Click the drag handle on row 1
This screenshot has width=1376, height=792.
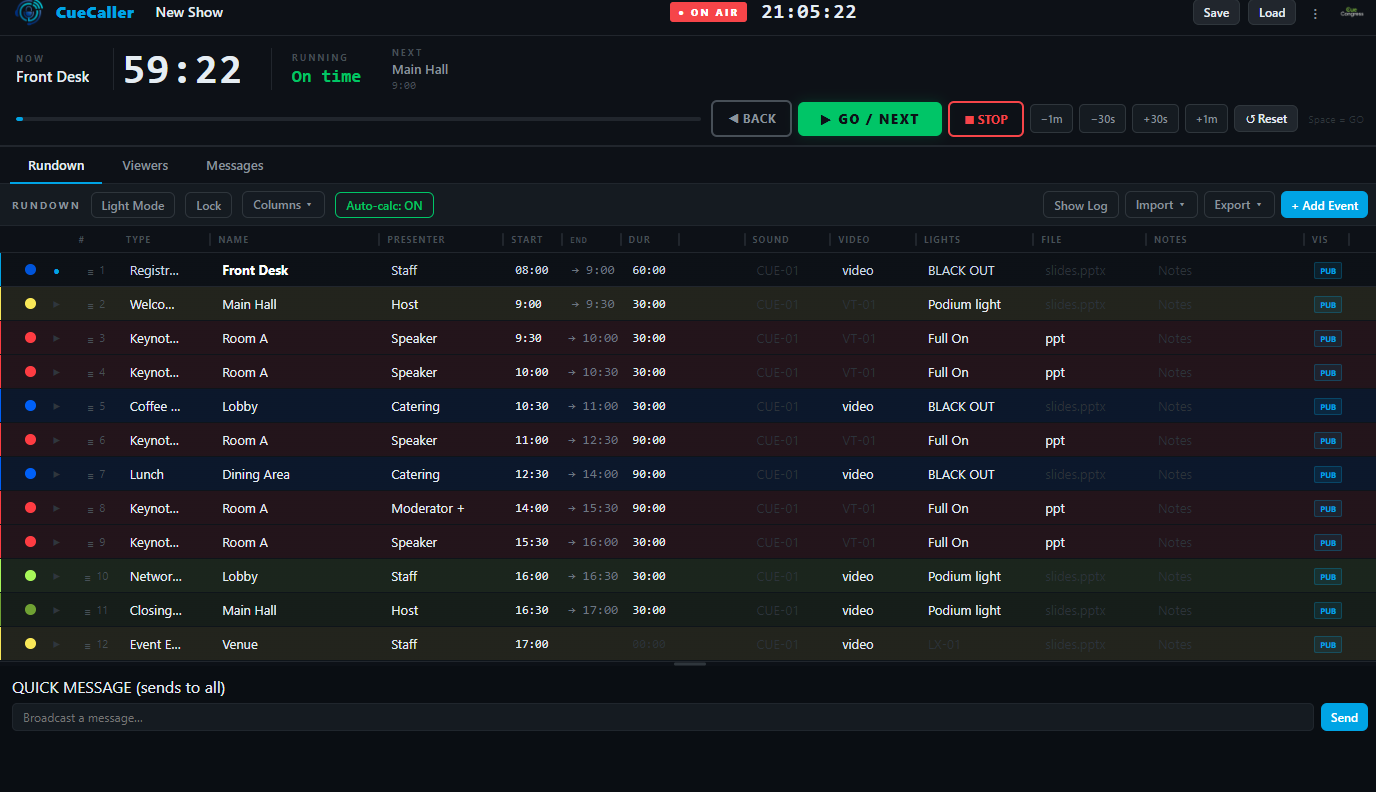[90, 271]
